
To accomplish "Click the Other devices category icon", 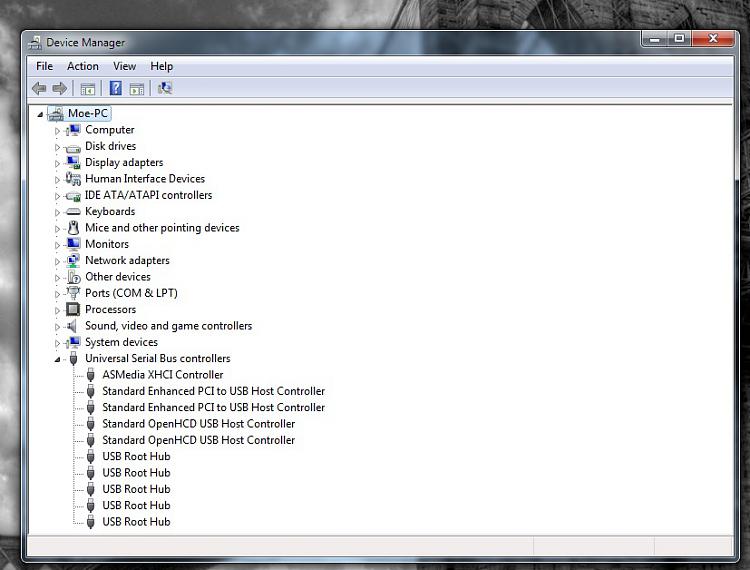I will 74,277.
